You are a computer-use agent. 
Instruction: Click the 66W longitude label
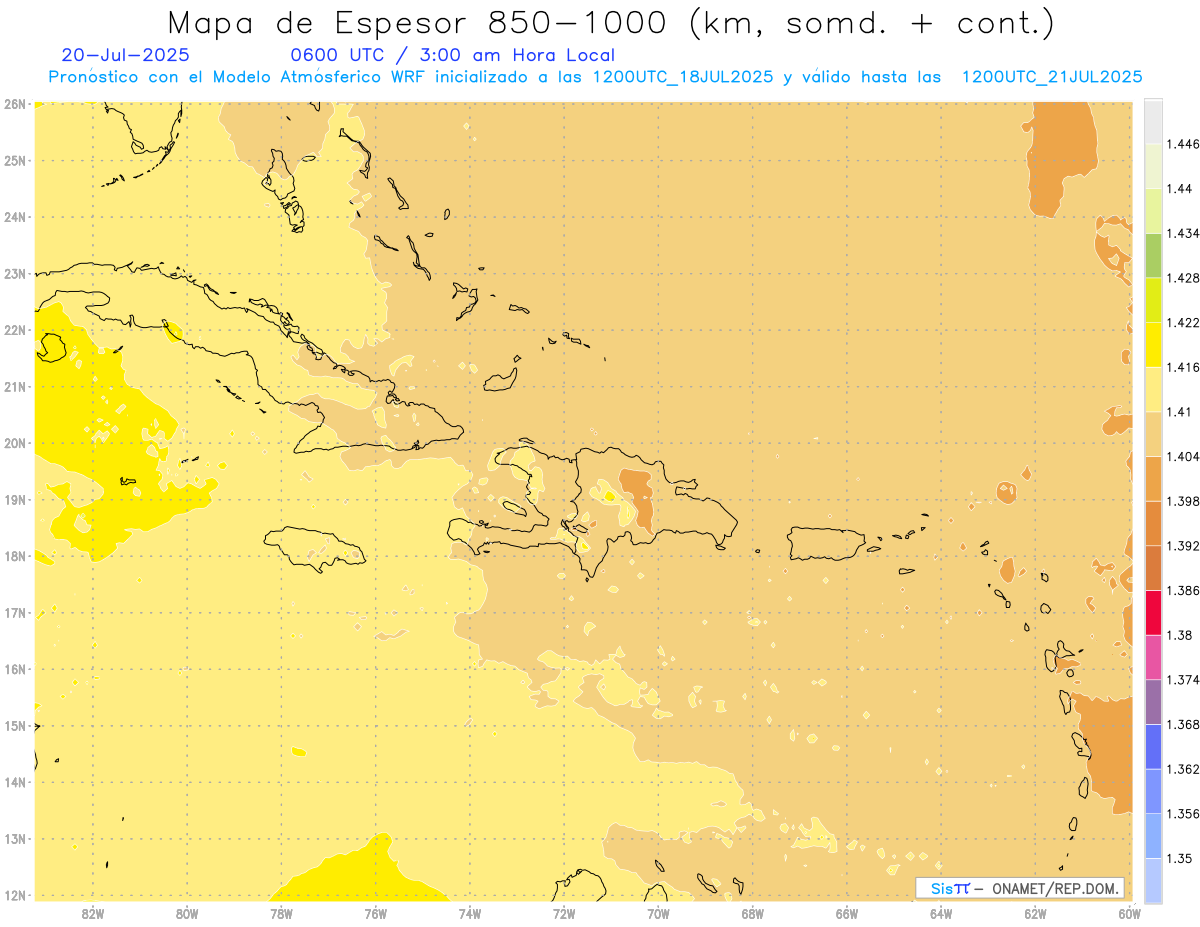(847, 913)
